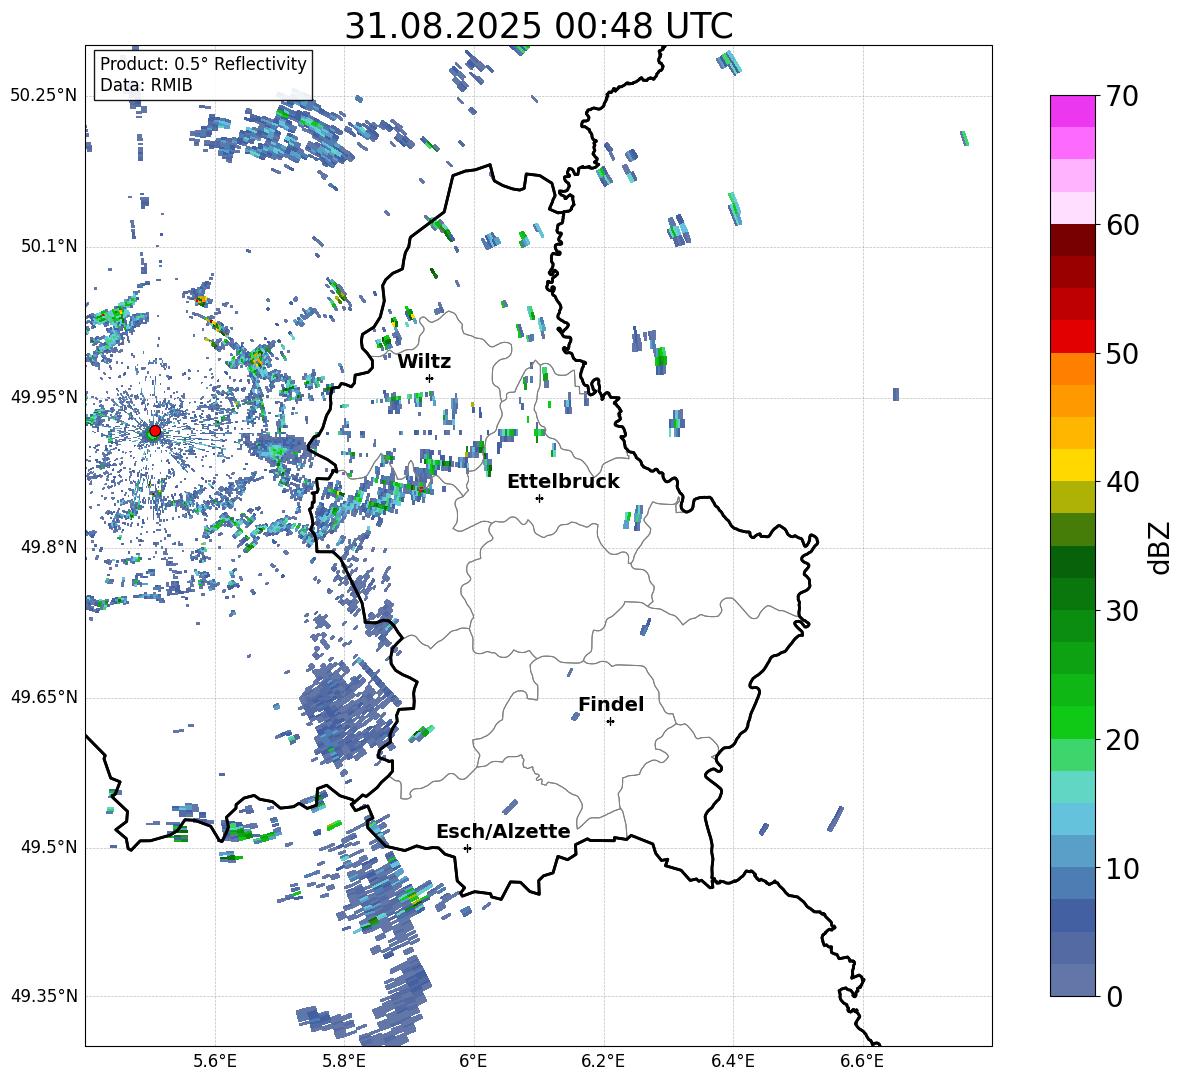The width and height of the screenshot is (1184, 1081).
Task: Click the 5.8°E longitude label
Action: coord(344,1061)
